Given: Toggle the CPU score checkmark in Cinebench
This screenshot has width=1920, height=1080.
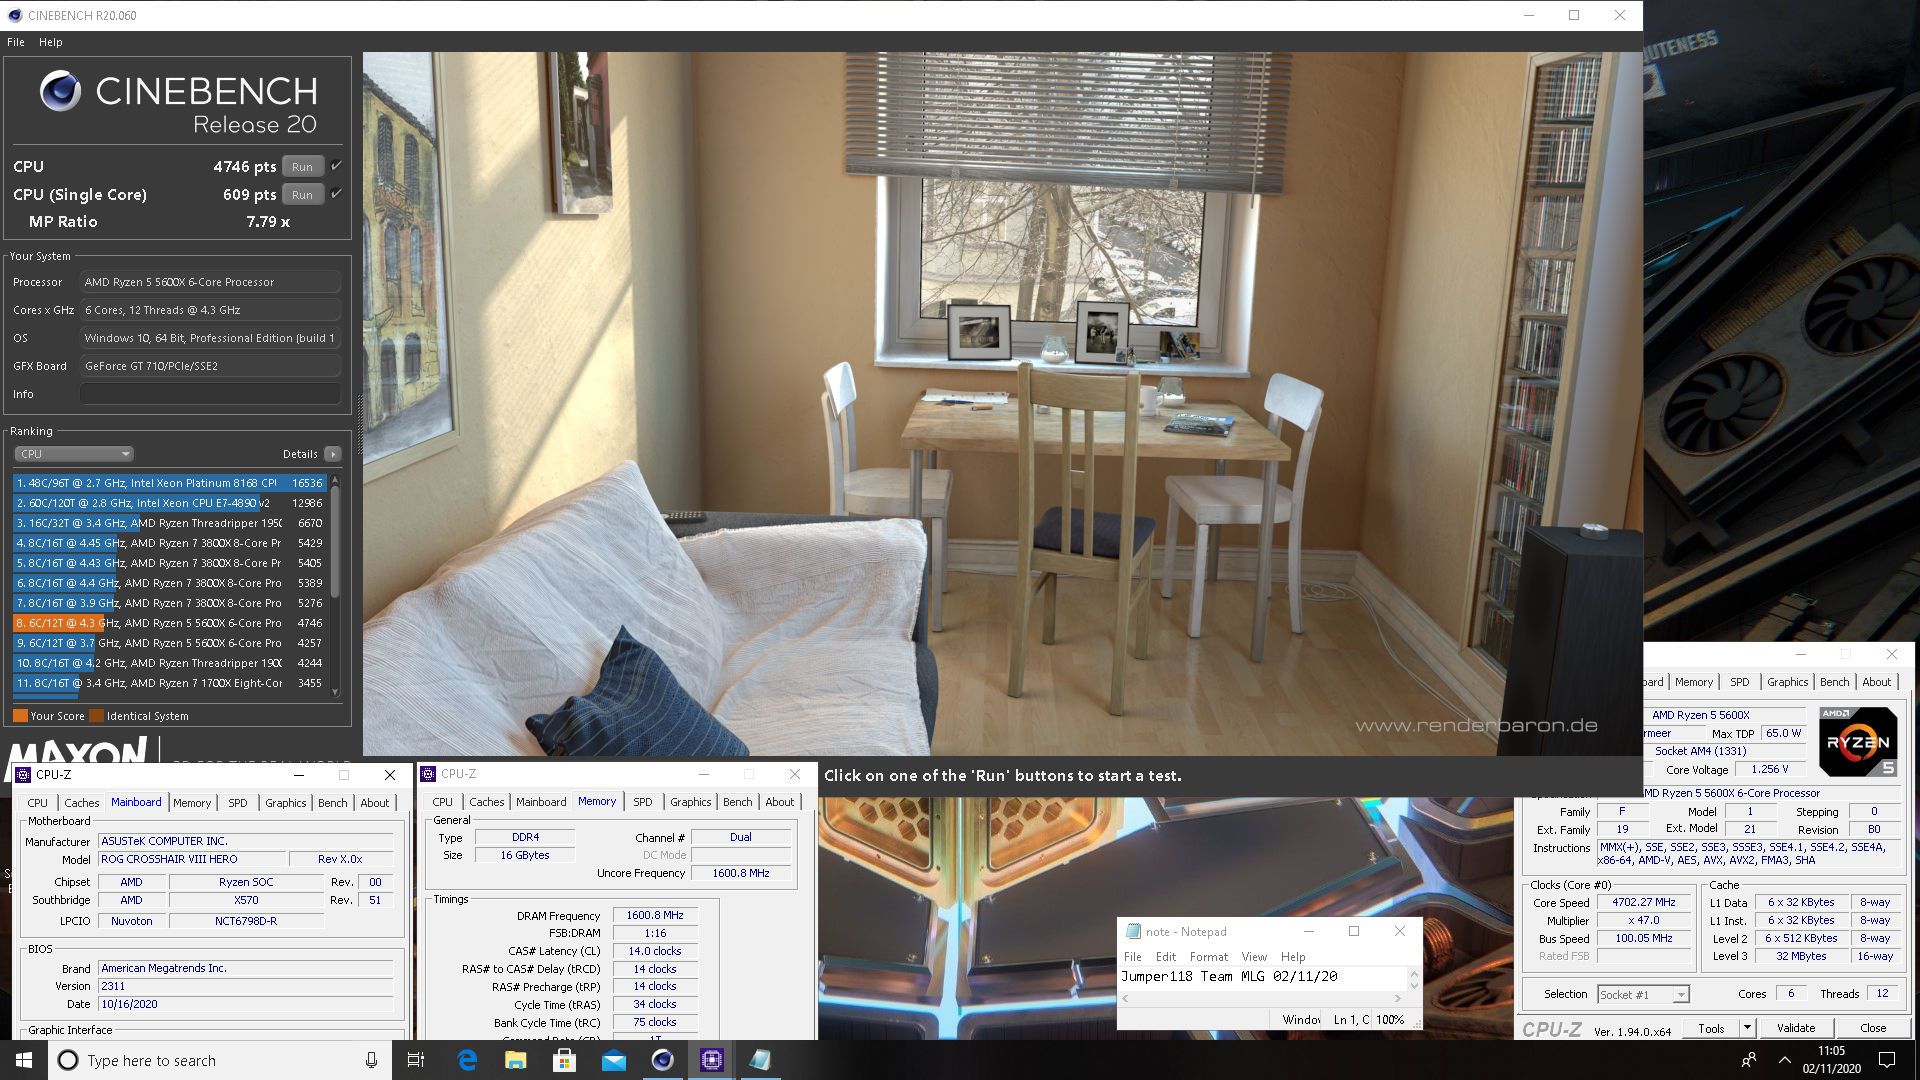Looking at the screenshot, I should pos(334,165).
